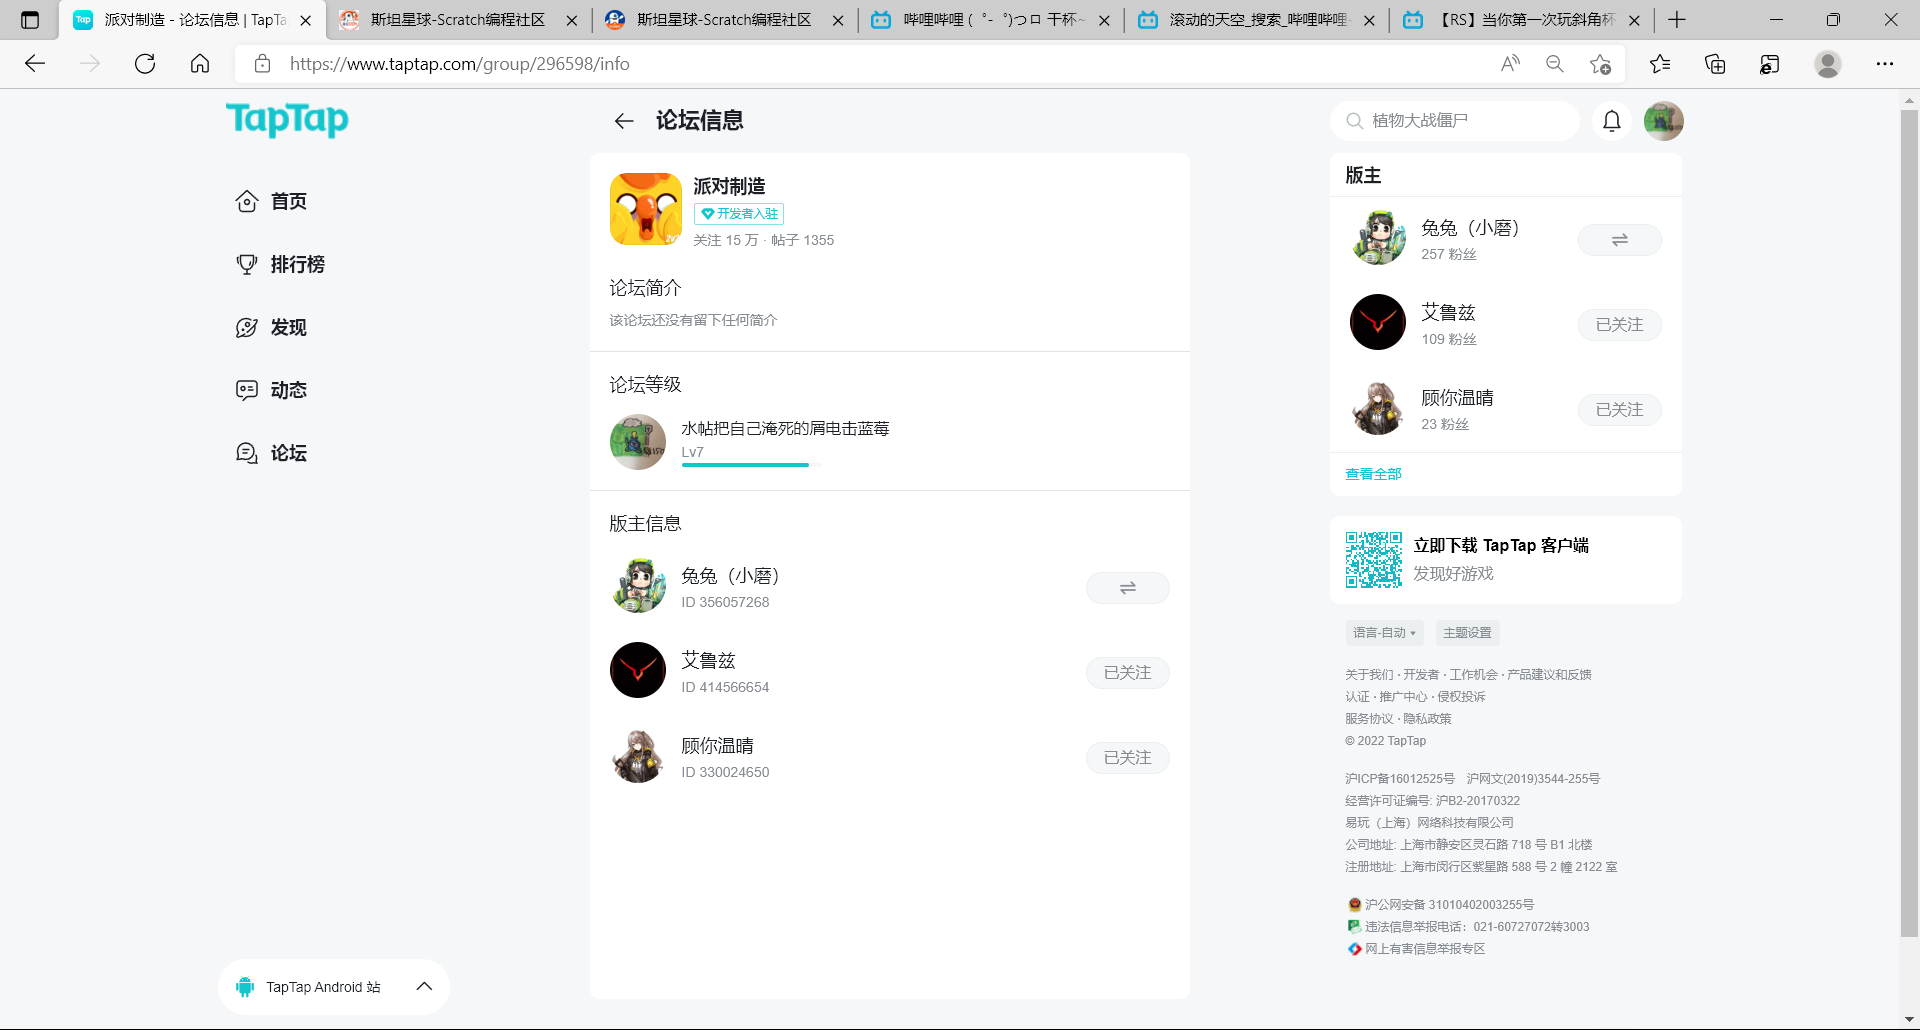1920x1030 pixels.
Task: Refresh the current TapTap page
Action: [145, 64]
